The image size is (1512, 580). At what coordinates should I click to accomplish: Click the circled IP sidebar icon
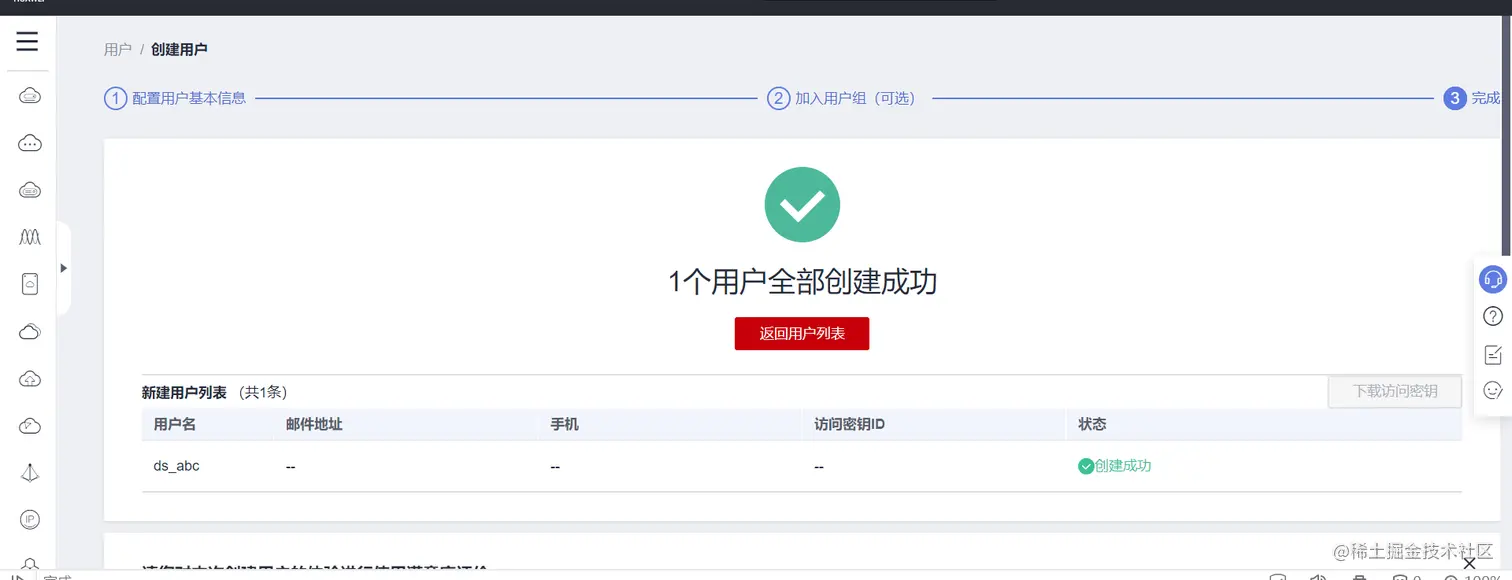(x=30, y=519)
